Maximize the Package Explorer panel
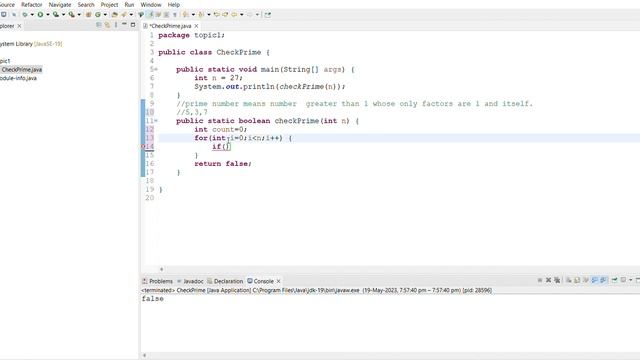Screen dimensions: 640x360 (x=133, y=24)
